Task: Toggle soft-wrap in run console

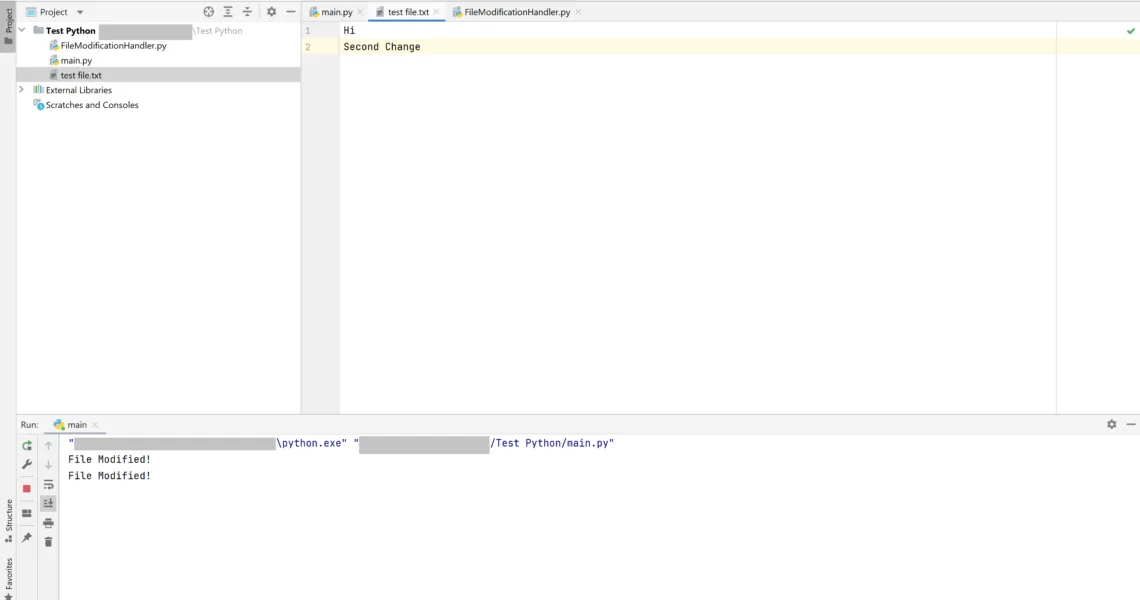Action: coord(48,485)
